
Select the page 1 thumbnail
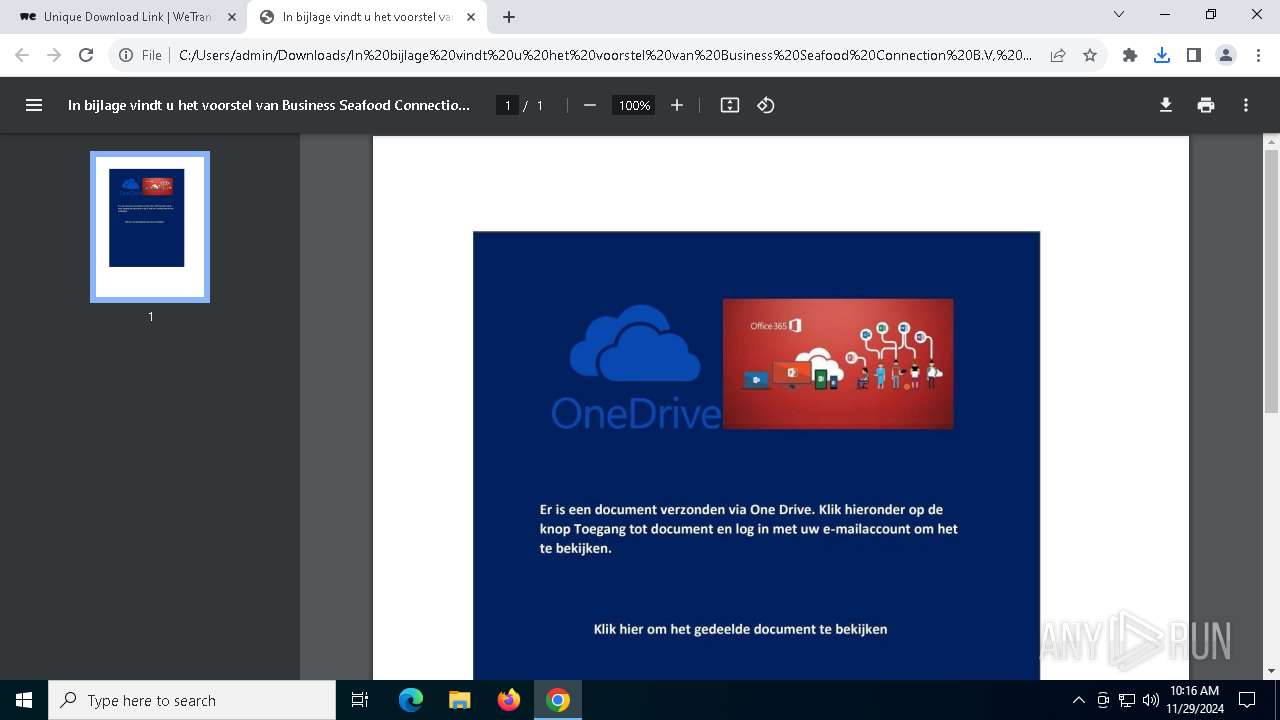150,227
